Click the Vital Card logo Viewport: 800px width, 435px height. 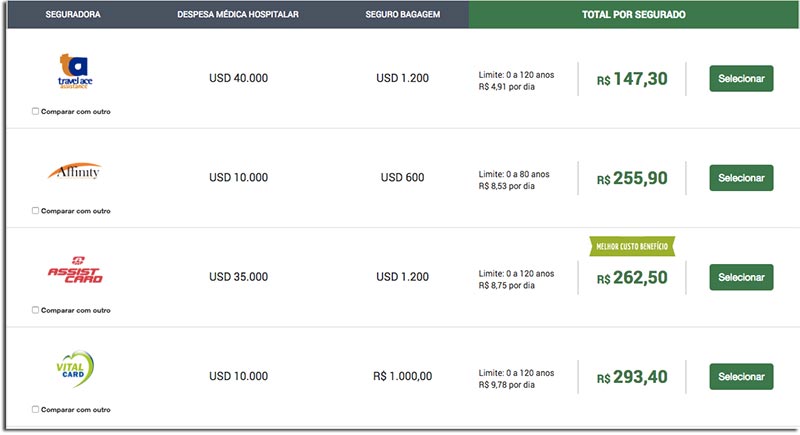click(75, 369)
